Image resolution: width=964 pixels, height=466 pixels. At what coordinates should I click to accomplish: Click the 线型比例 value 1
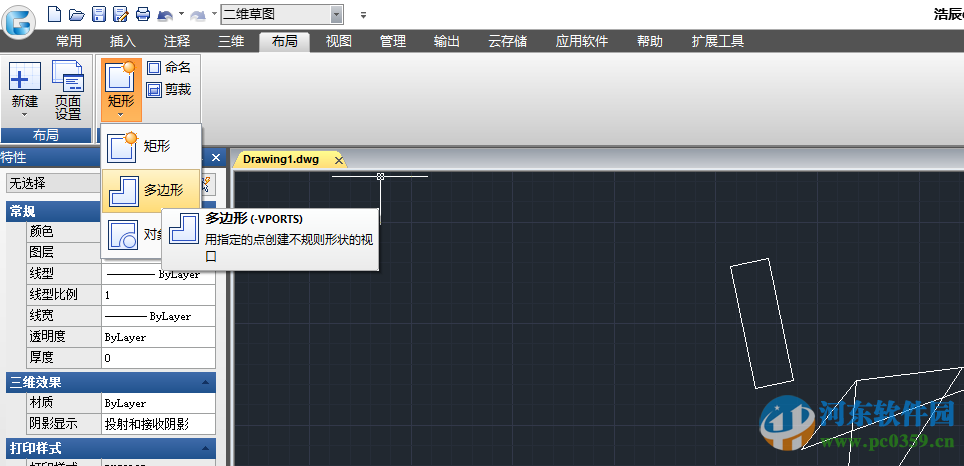tap(159, 295)
